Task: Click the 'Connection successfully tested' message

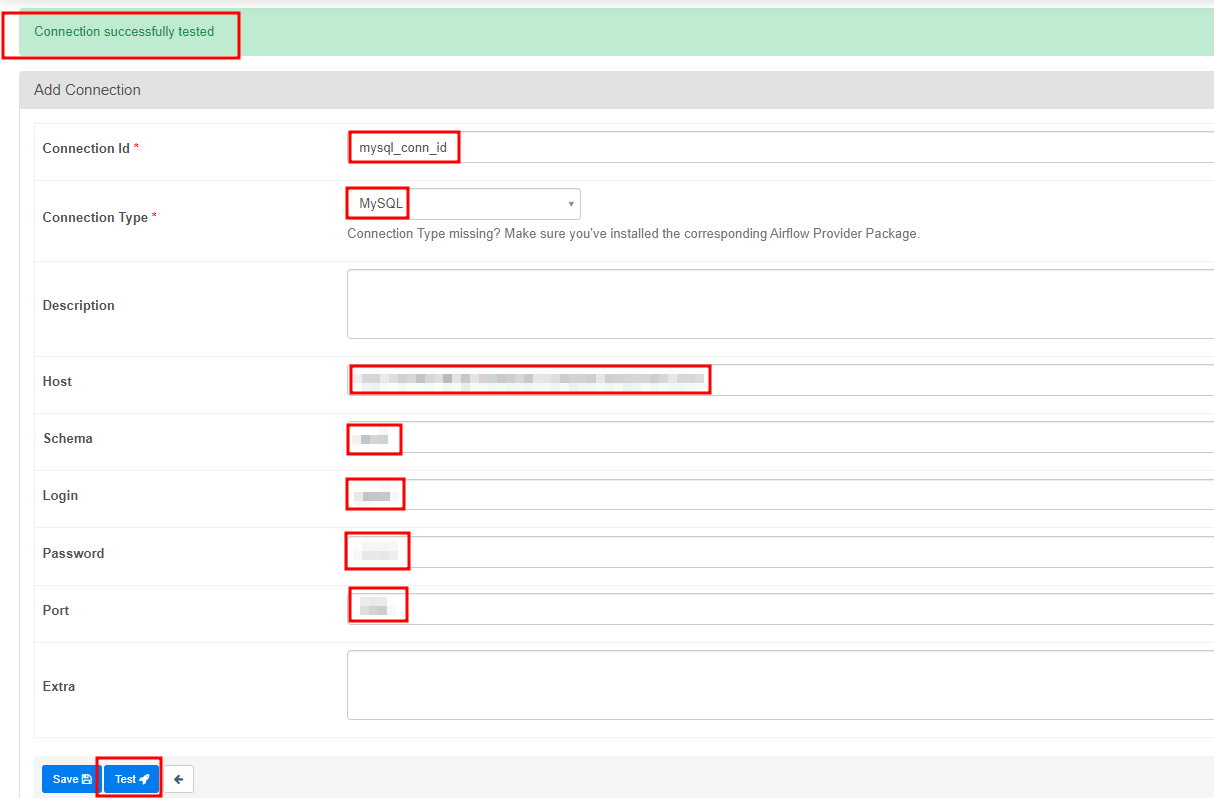Action: click(124, 32)
